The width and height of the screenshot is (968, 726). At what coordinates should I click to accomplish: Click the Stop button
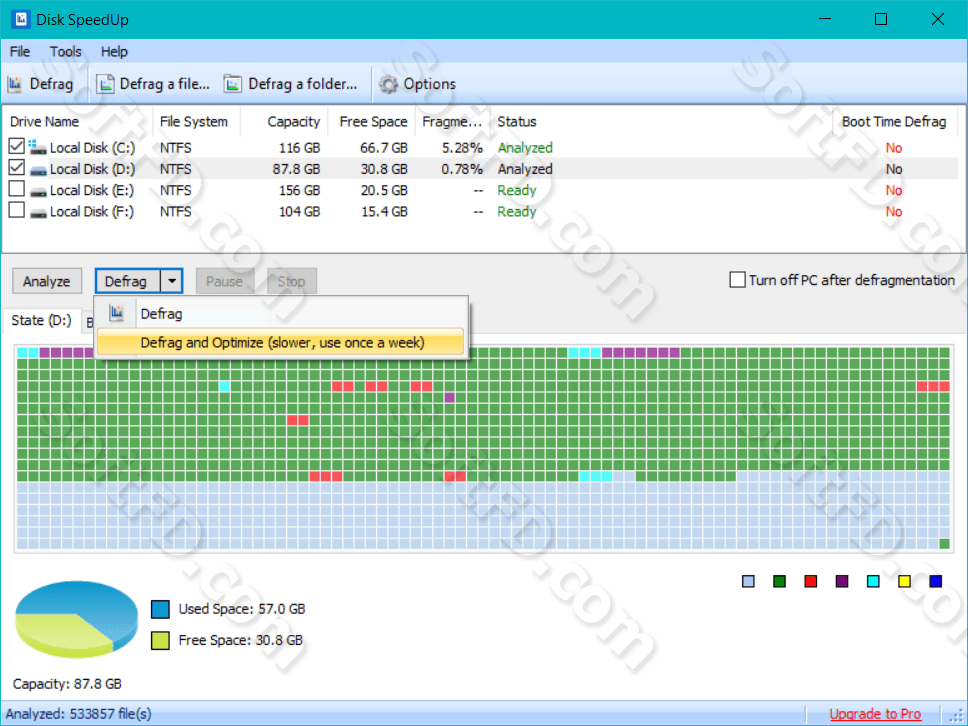click(x=291, y=282)
